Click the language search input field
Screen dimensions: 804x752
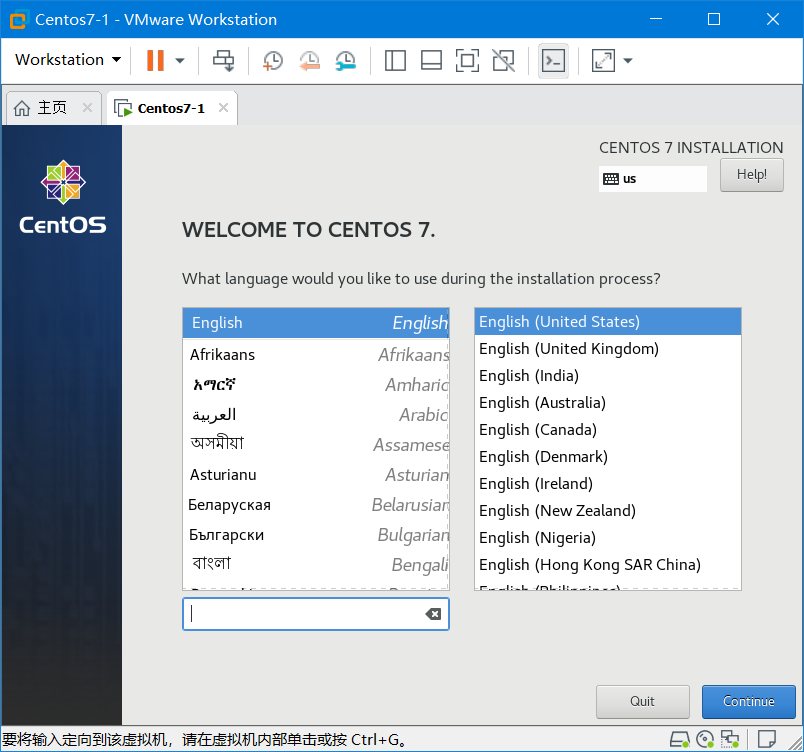pos(300,613)
